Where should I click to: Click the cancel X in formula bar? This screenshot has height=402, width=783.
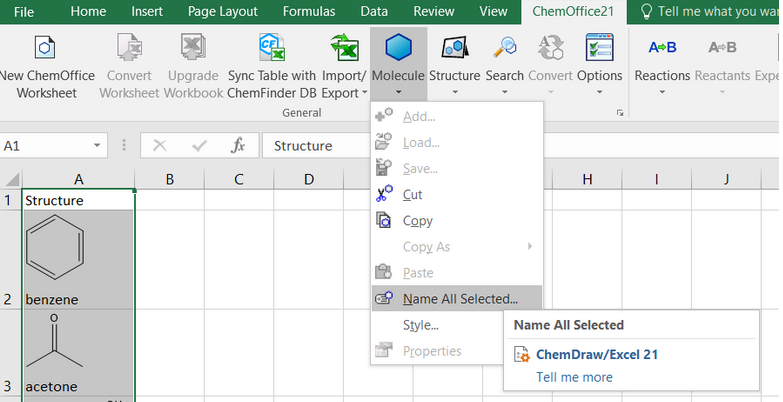160,145
